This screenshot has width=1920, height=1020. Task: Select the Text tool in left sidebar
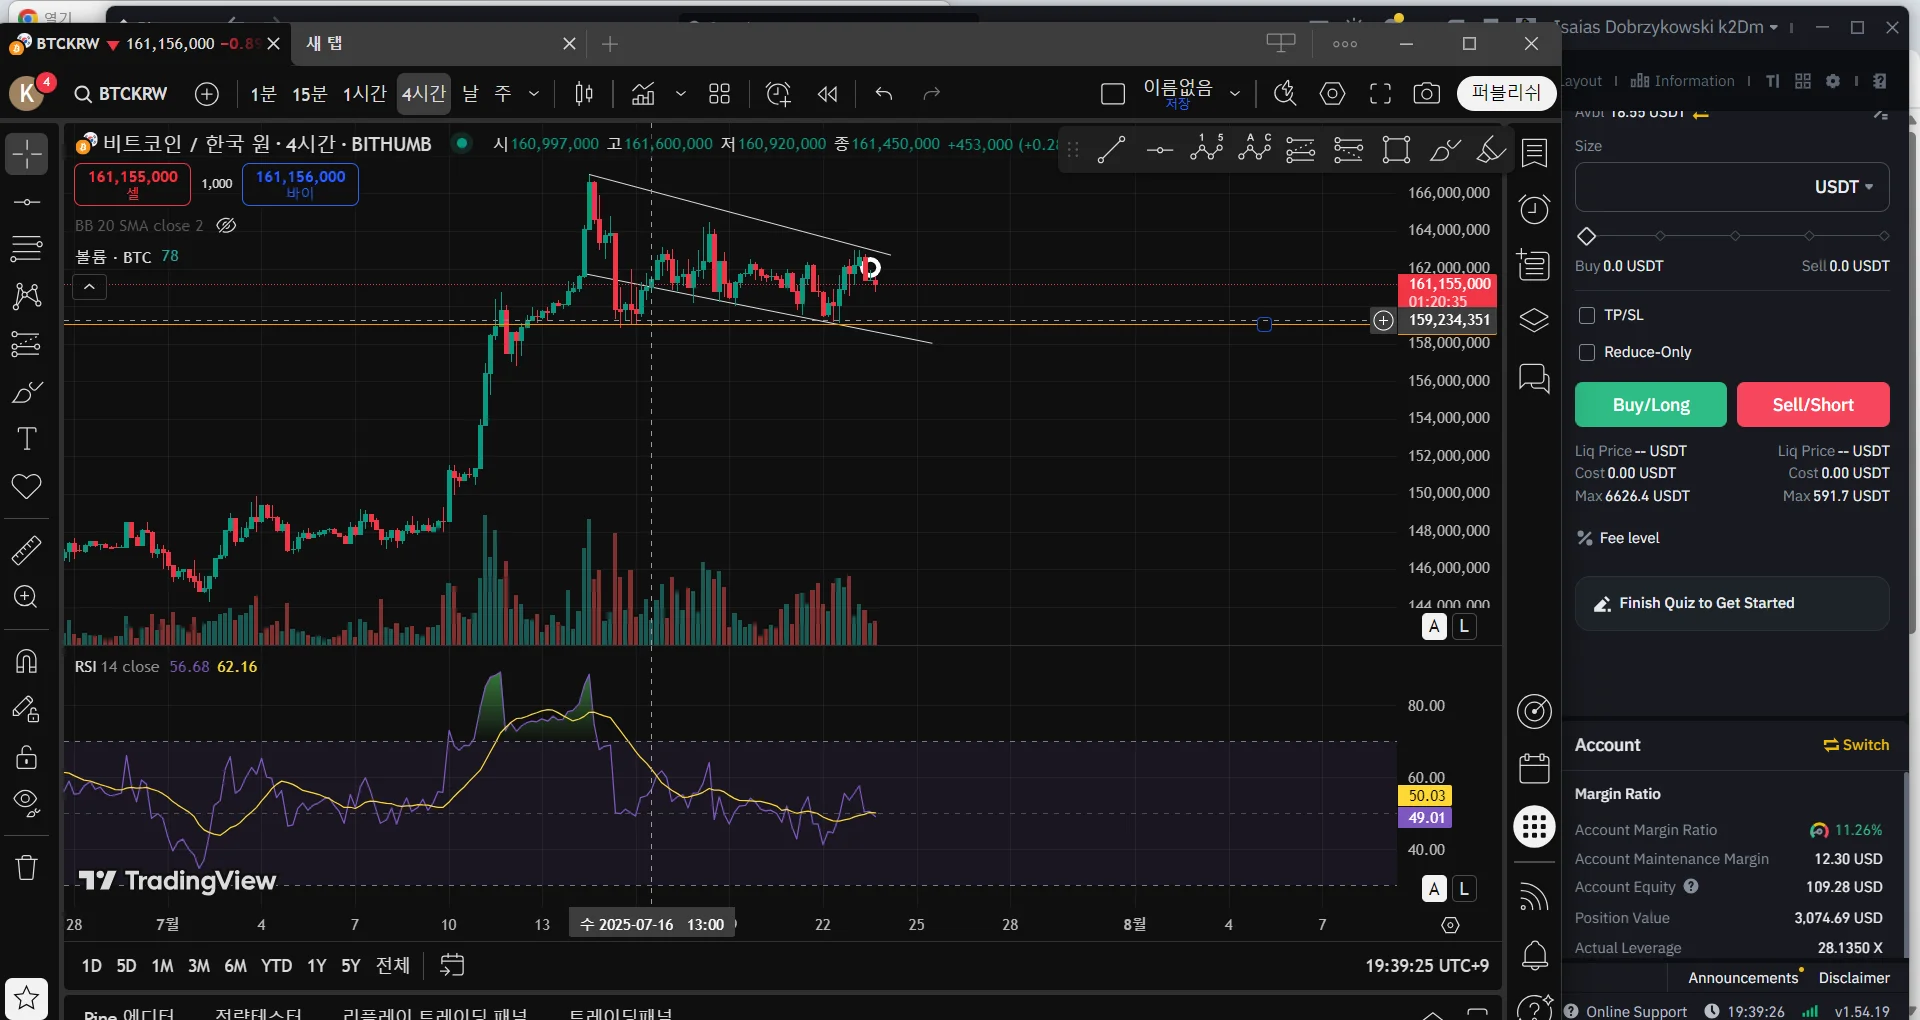[27, 439]
